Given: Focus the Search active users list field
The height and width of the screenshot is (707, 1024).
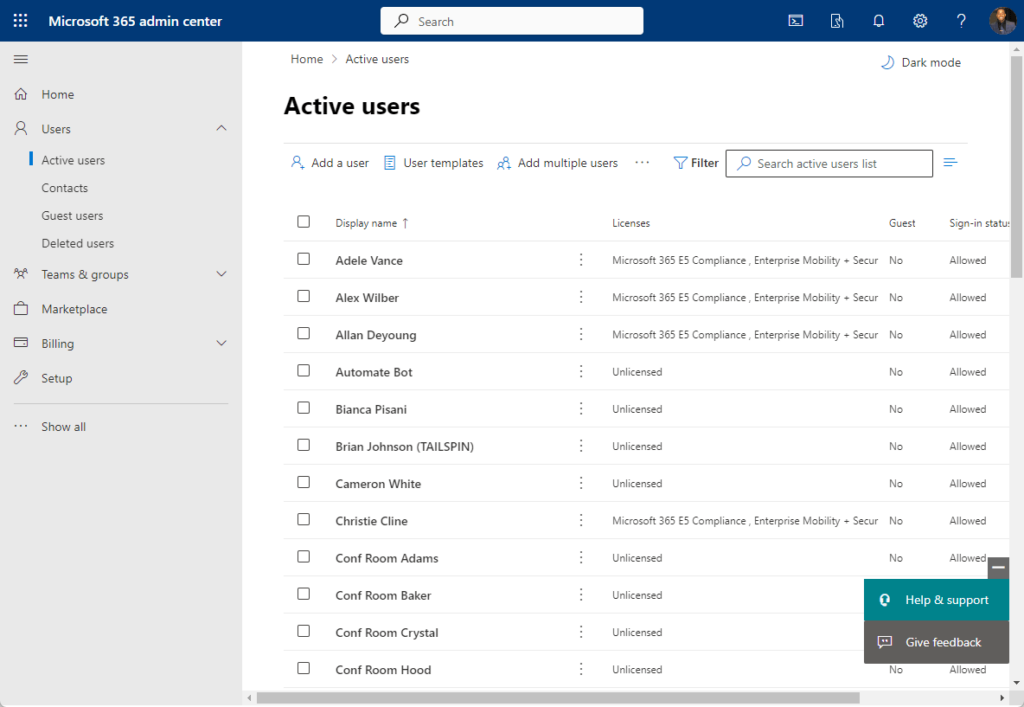Looking at the screenshot, I should [x=829, y=163].
